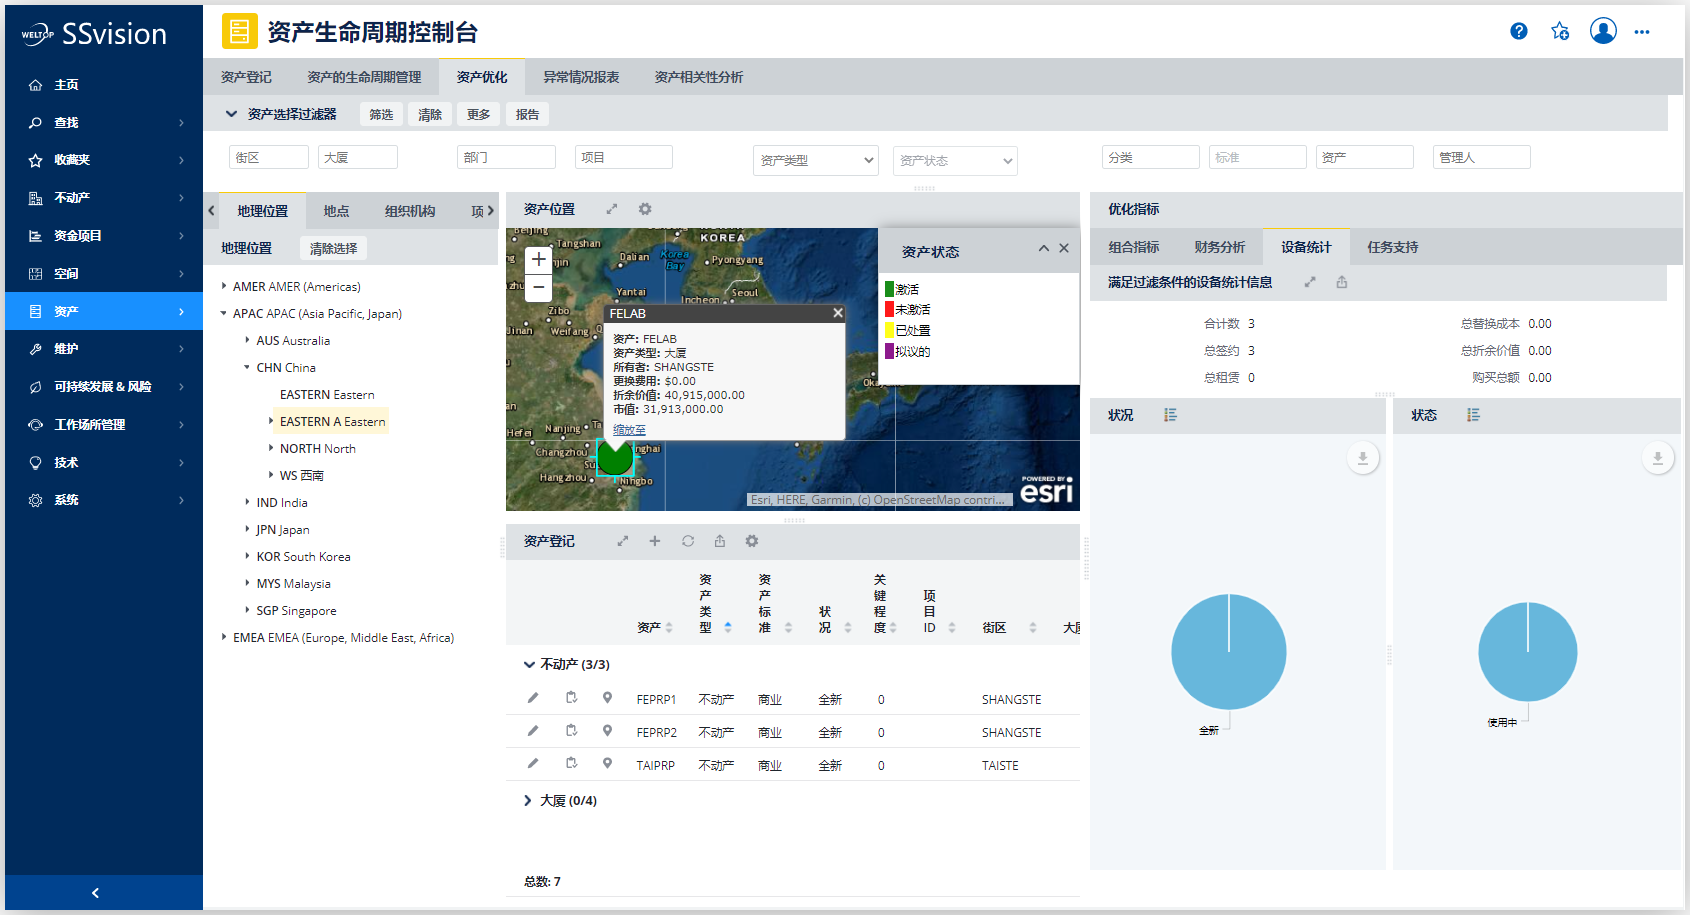Refresh the asset registry list

coord(688,541)
